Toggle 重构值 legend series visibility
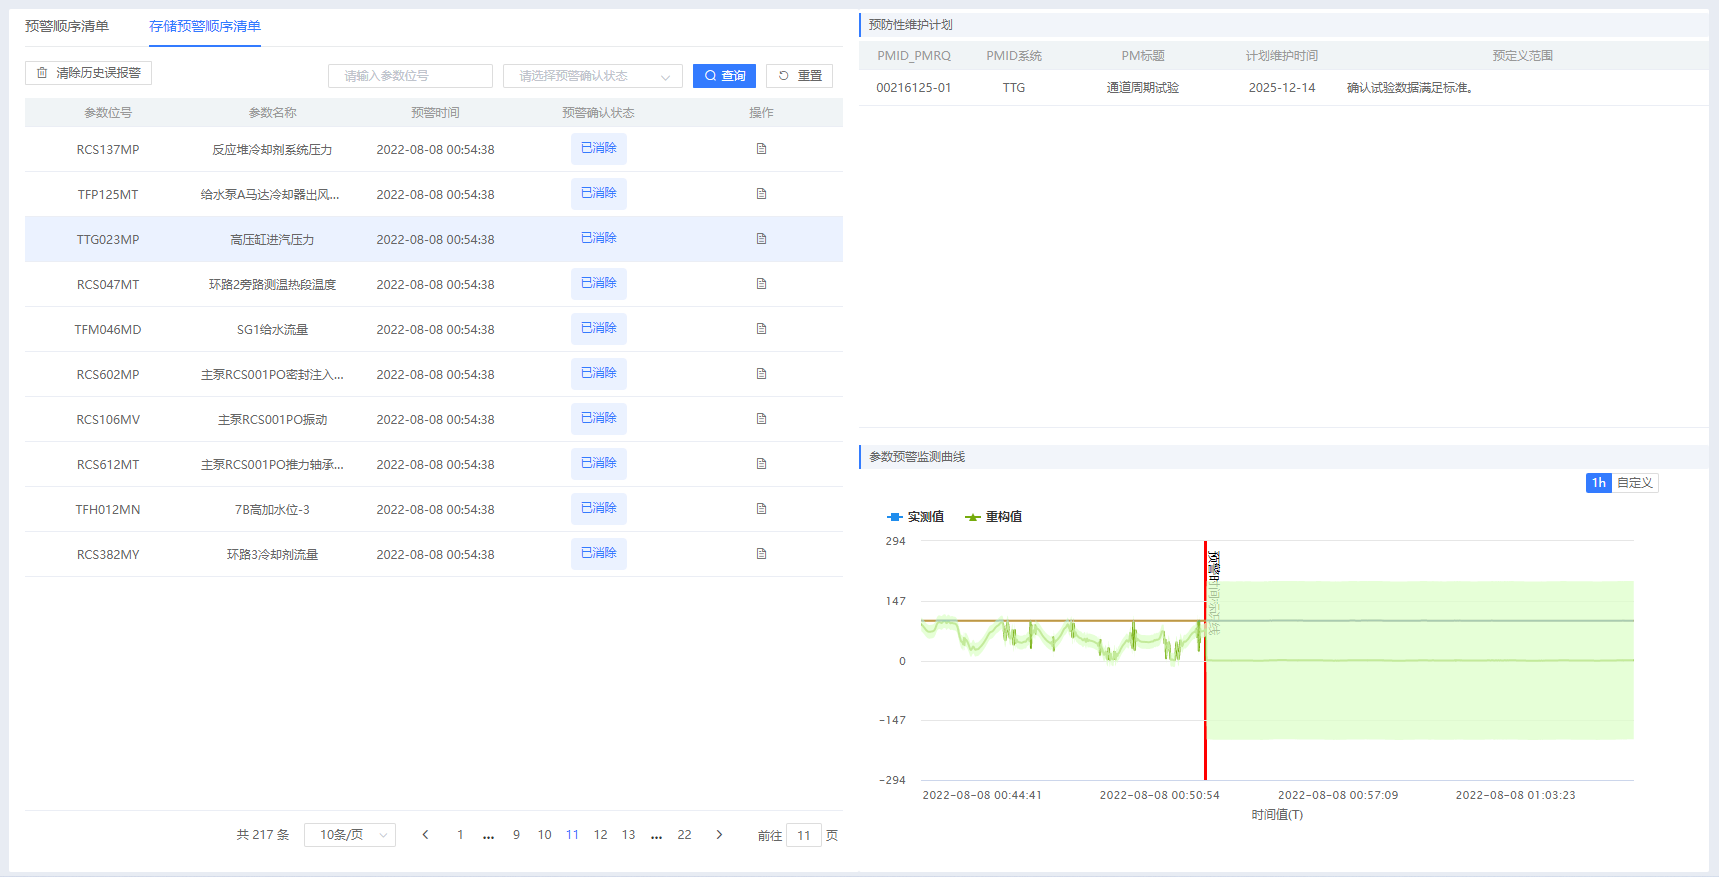1719x877 pixels. (993, 517)
